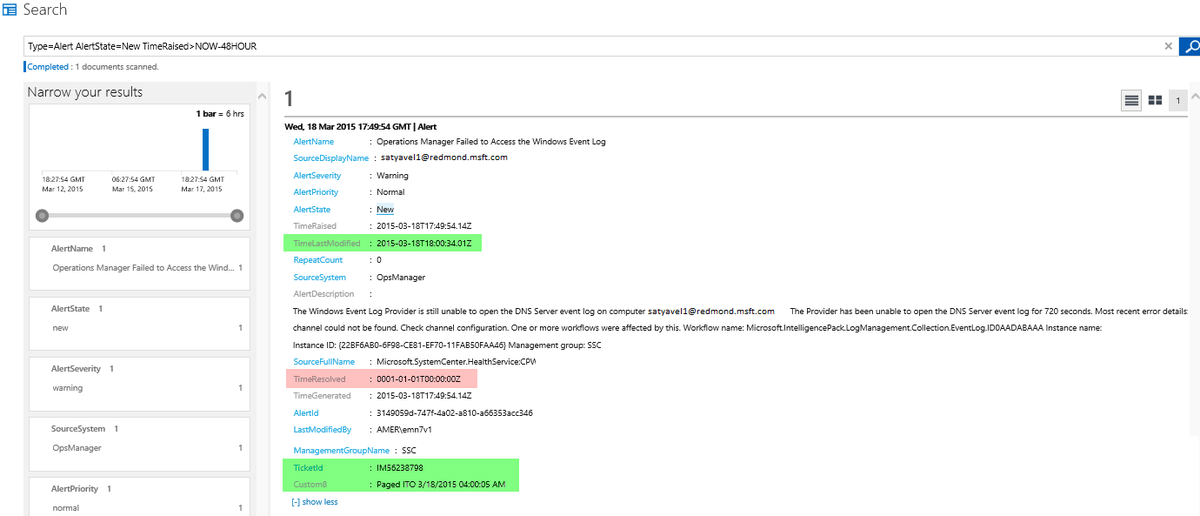Open page number 1 in results pager
1200x516 pixels.
point(1177,100)
